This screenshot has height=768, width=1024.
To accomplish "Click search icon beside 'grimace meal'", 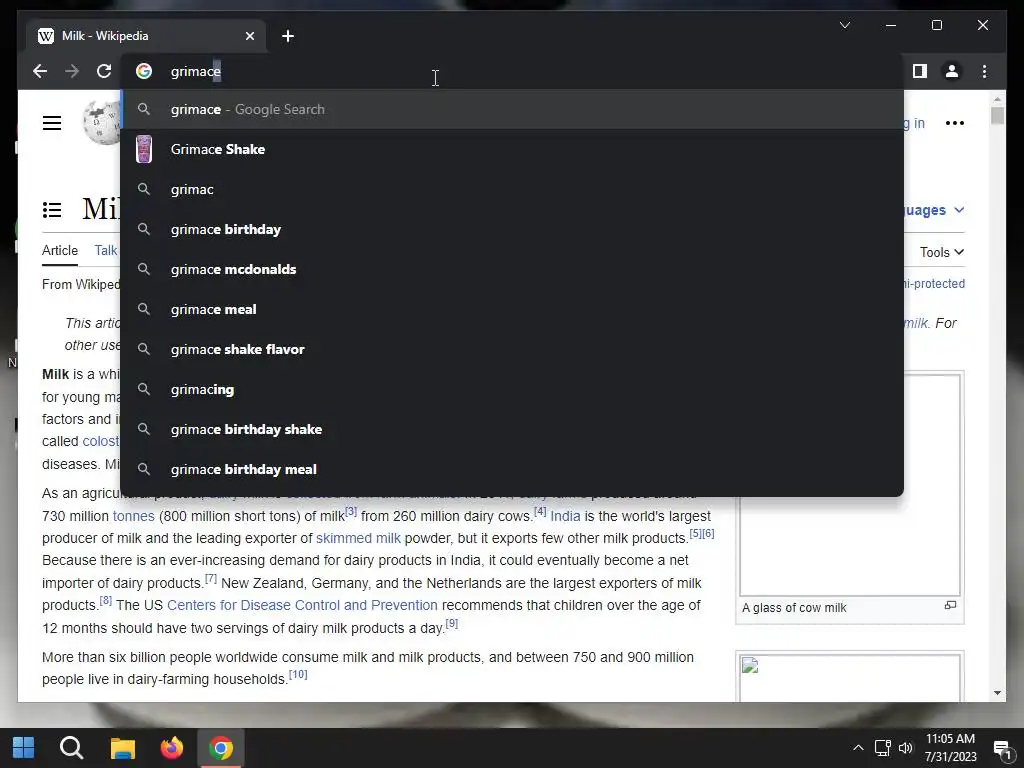I will point(144,309).
